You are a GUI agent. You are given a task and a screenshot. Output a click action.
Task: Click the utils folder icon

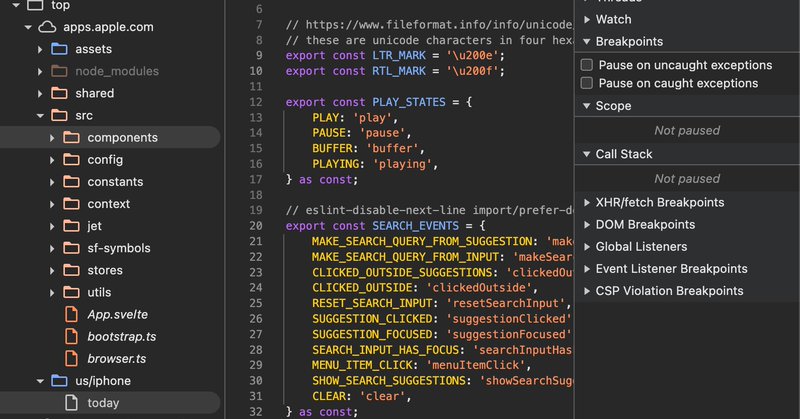[x=71, y=292]
